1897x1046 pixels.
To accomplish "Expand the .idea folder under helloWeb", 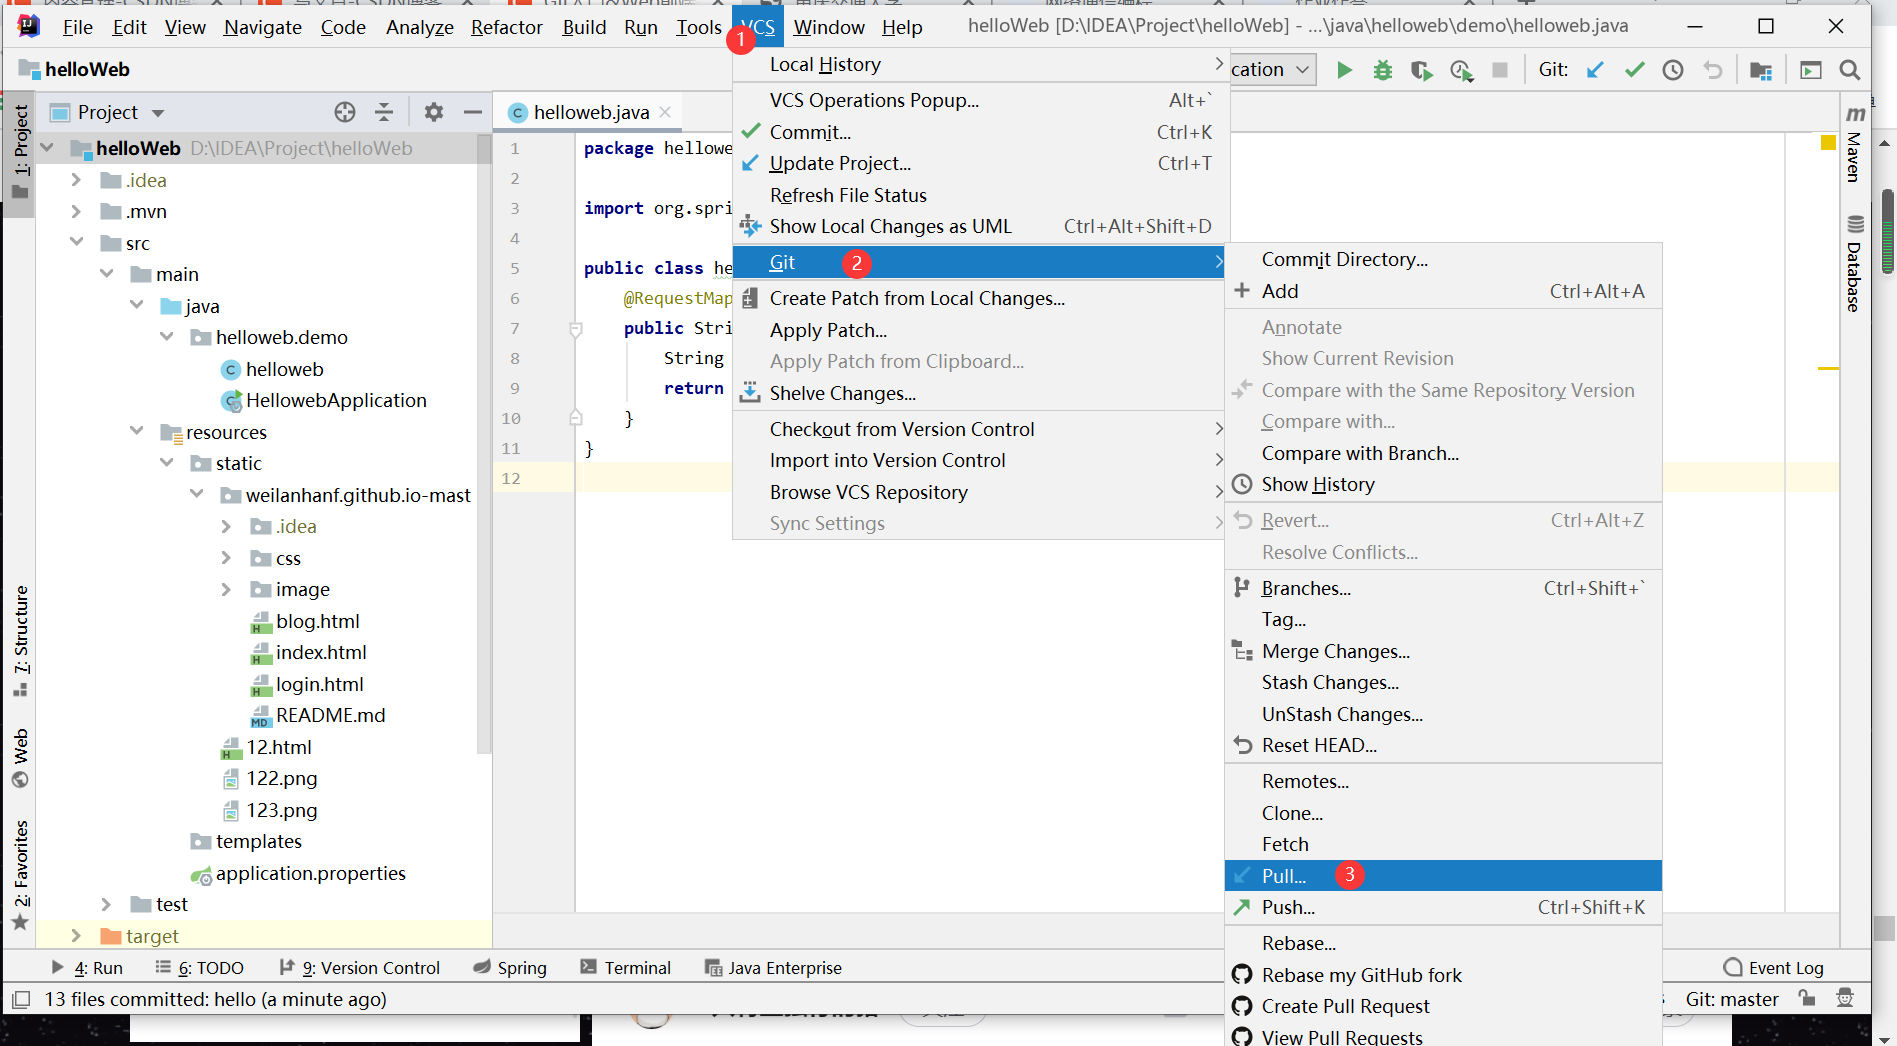I will [76, 180].
